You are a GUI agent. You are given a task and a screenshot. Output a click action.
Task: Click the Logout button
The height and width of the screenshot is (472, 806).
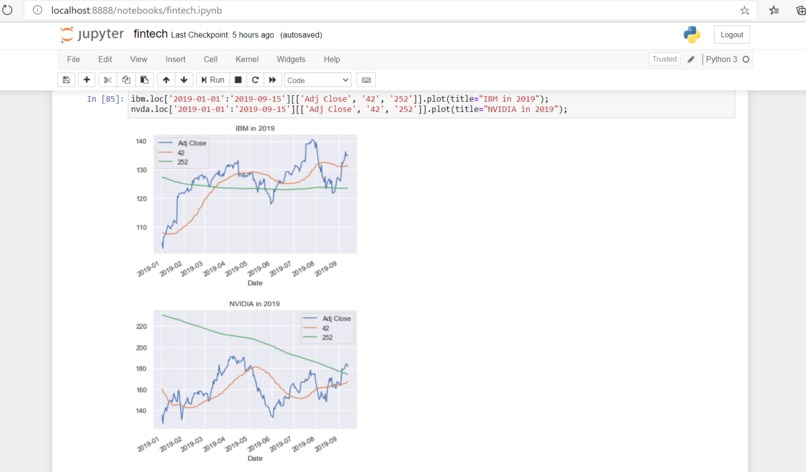[x=731, y=34]
